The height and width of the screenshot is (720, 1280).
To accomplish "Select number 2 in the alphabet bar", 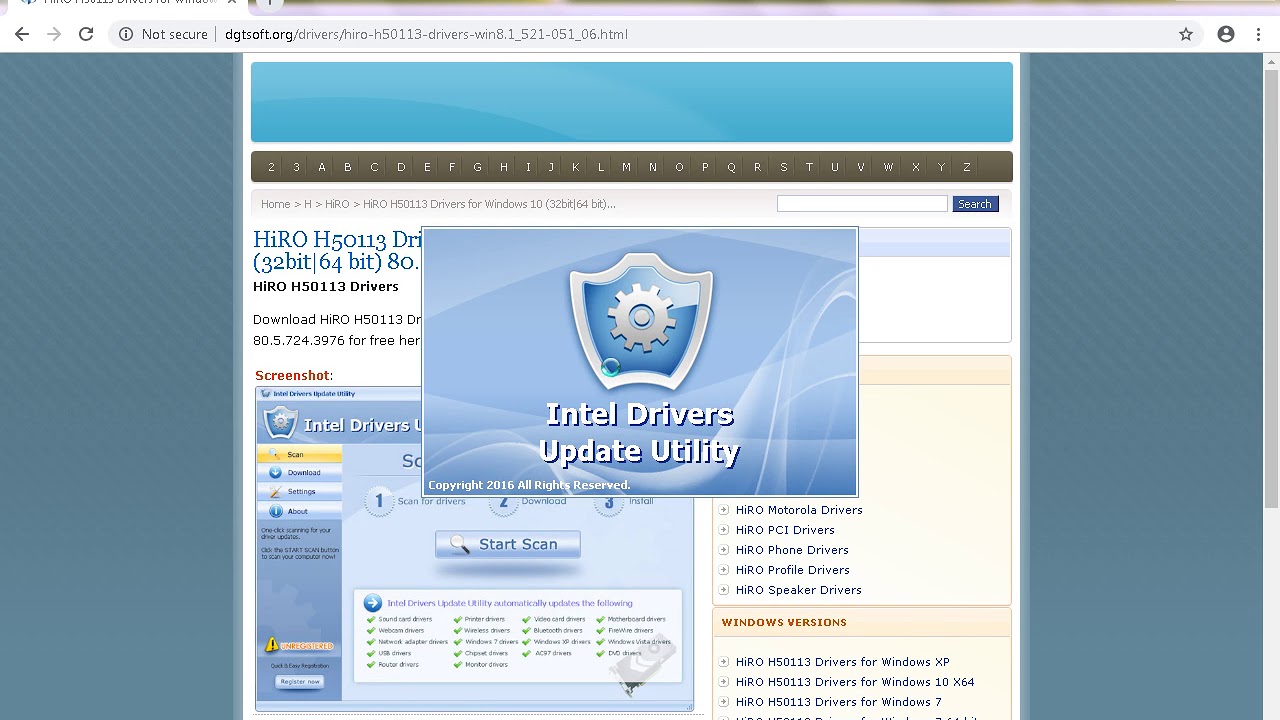I will coord(271,167).
